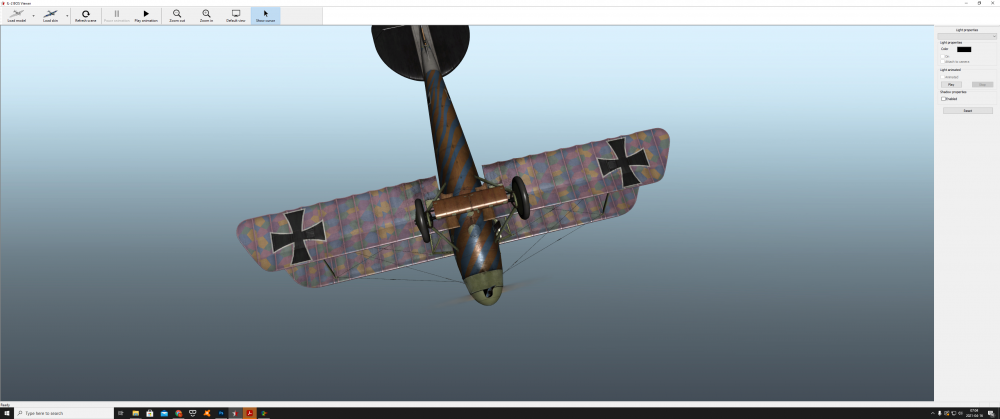Click the Pause animation toolbar button
Image resolution: width=1000 pixels, height=419 pixels.
(117, 16)
